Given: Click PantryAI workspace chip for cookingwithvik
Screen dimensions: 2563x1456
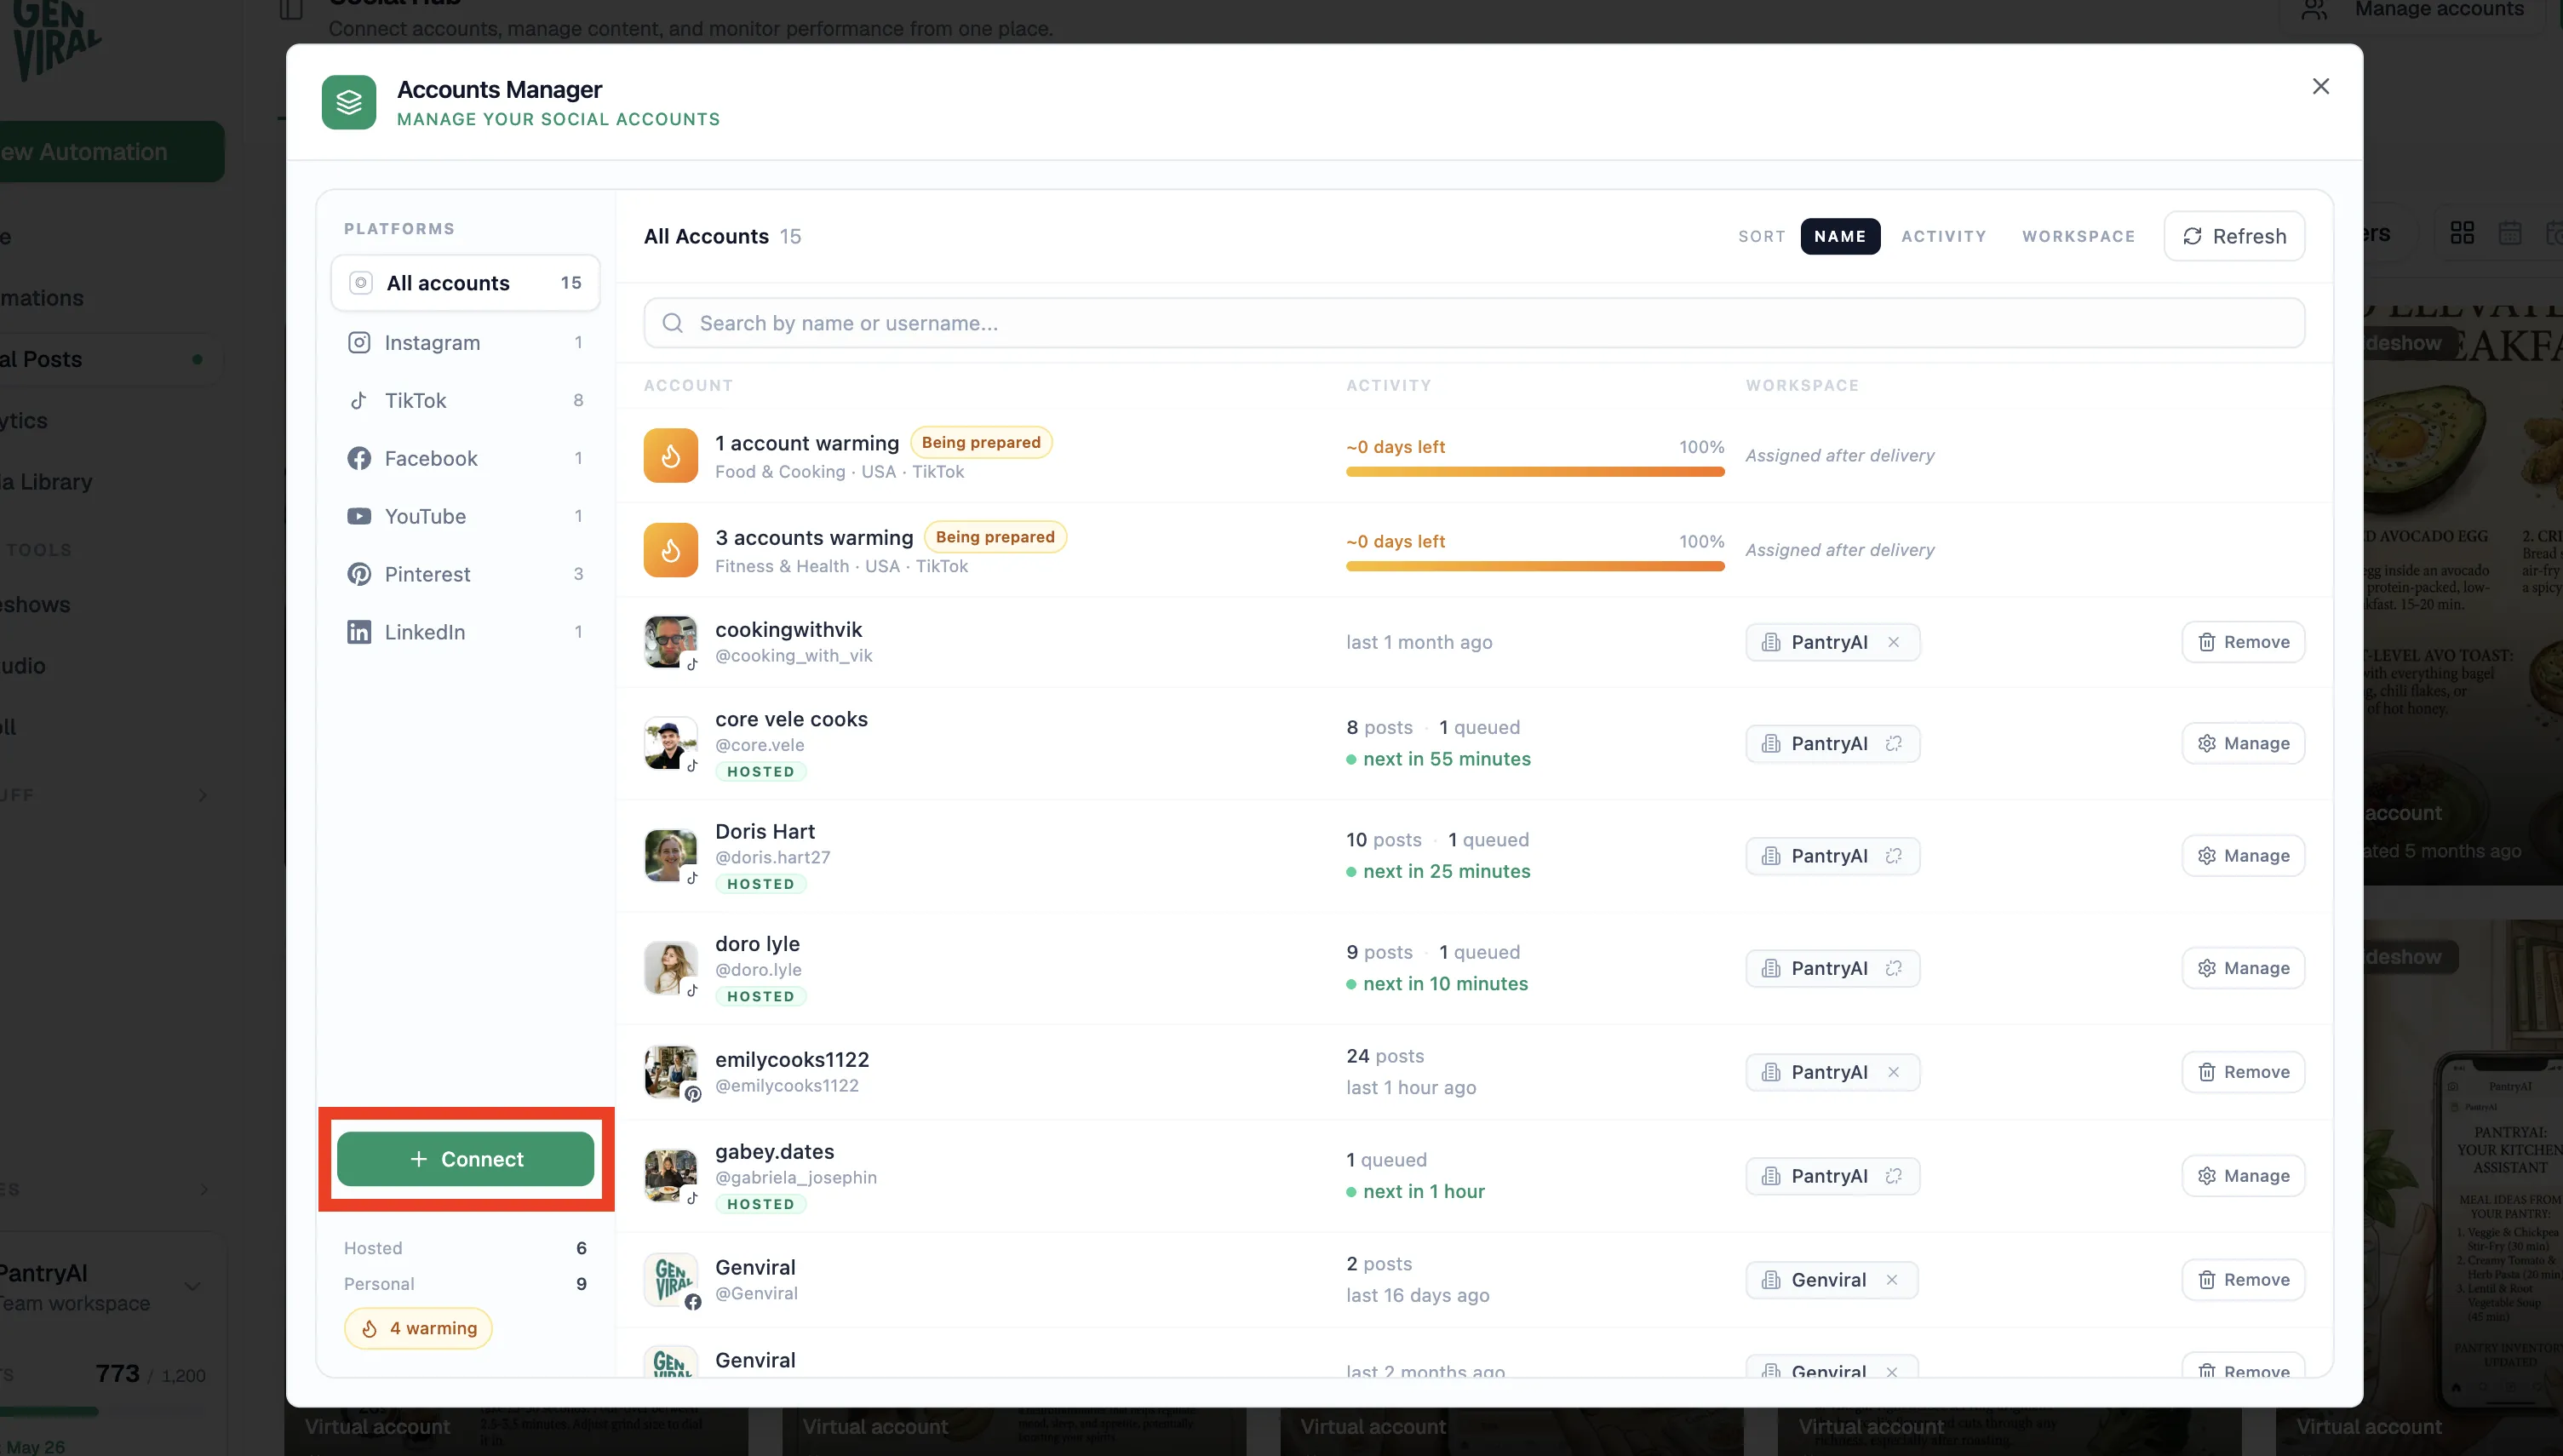Looking at the screenshot, I should click(x=1832, y=643).
